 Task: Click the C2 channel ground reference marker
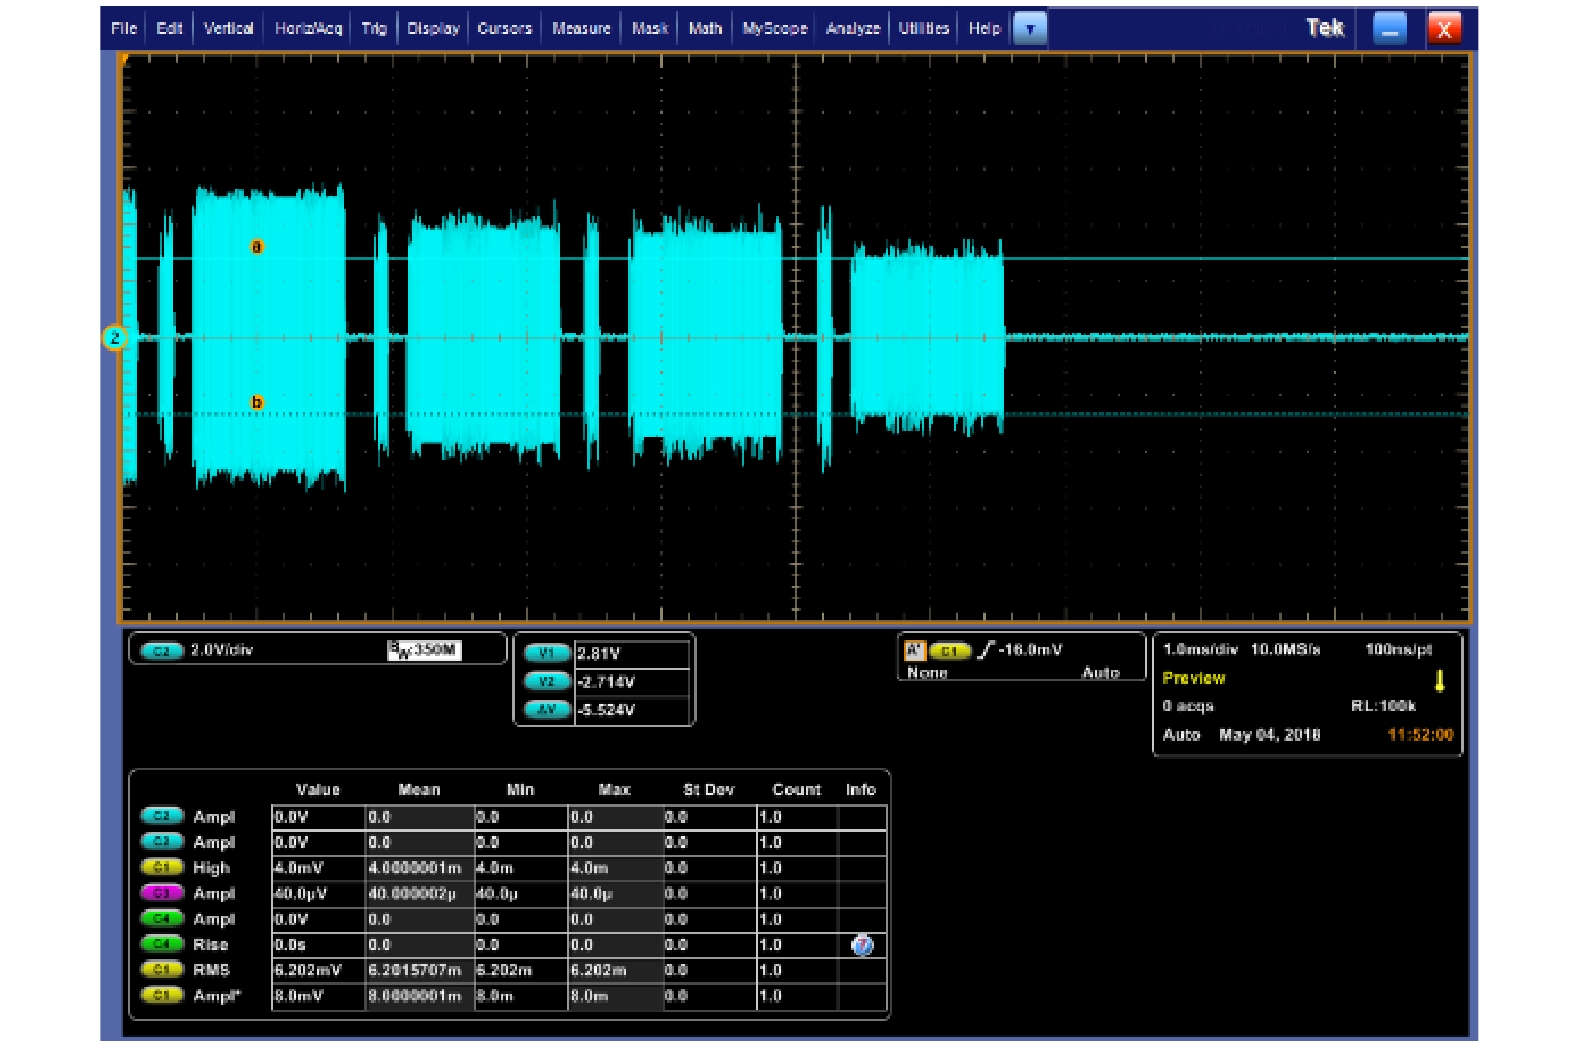[x=115, y=338]
